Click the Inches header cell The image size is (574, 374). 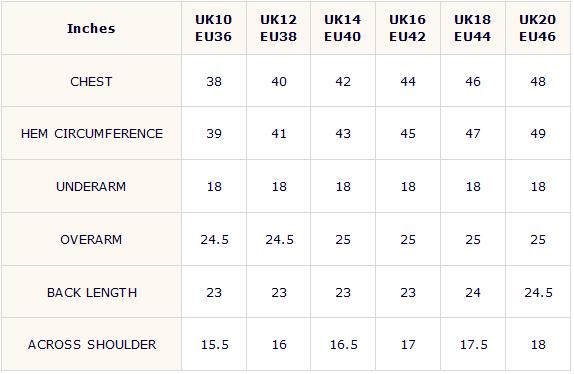tap(91, 28)
